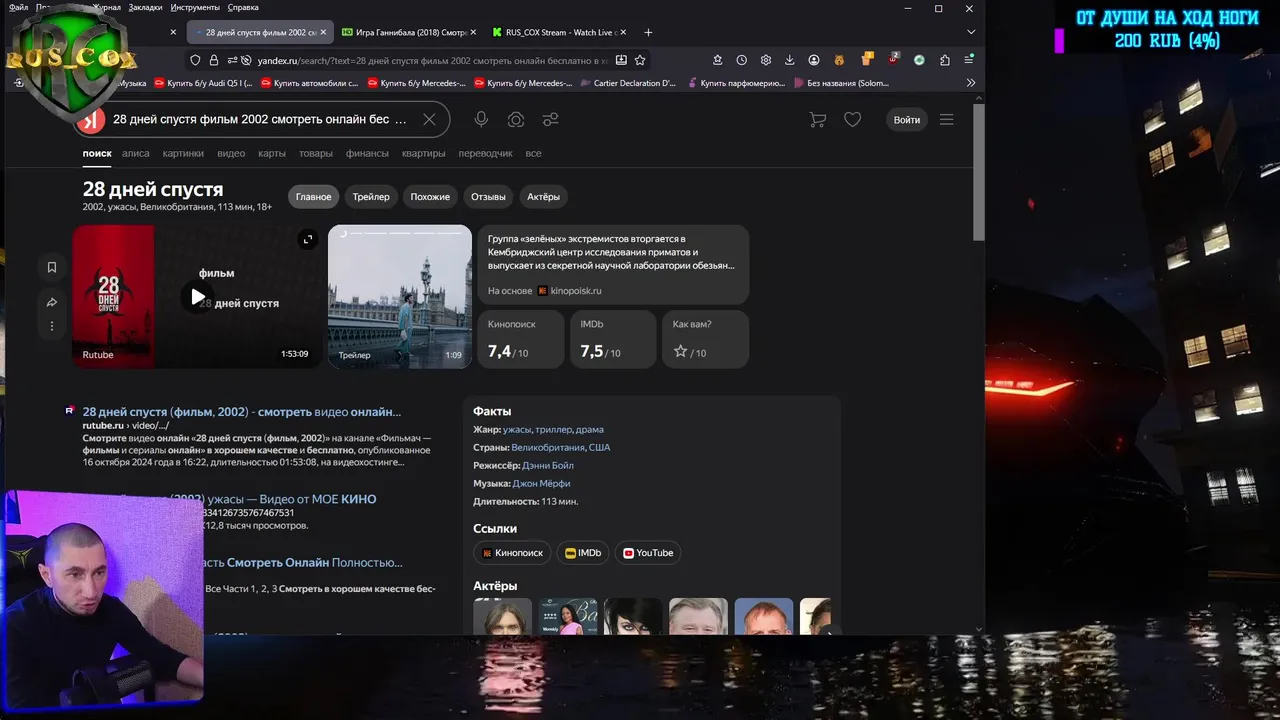Viewport: 1280px width, 720px height.
Task: Open the IMDb 7,5 rating card
Action: [613, 339]
